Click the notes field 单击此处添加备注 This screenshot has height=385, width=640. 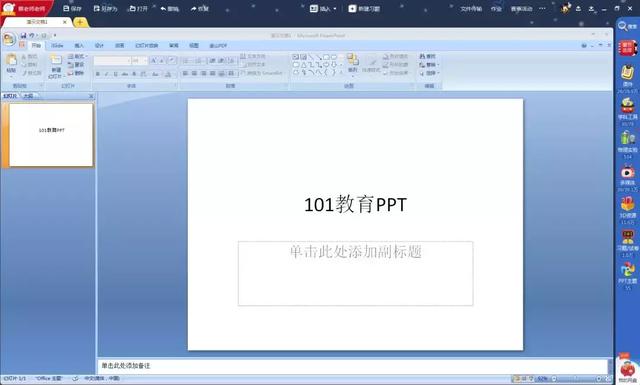352,365
